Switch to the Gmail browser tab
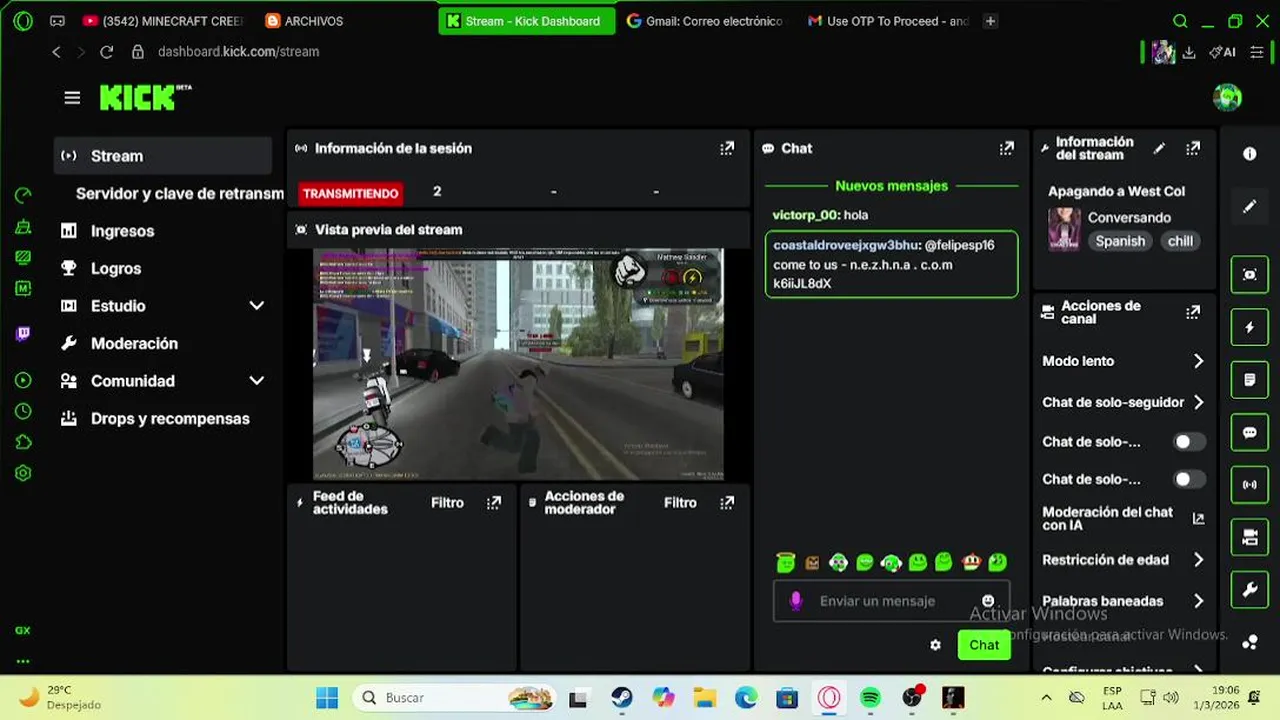 click(705, 21)
